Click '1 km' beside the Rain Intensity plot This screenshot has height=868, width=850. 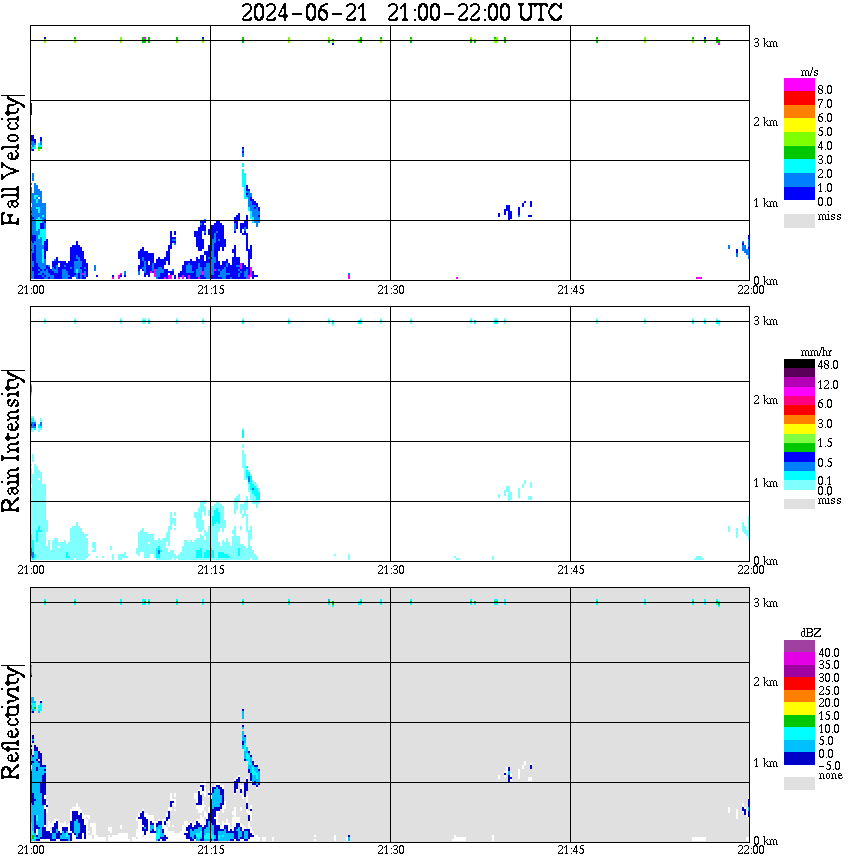(766, 483)
